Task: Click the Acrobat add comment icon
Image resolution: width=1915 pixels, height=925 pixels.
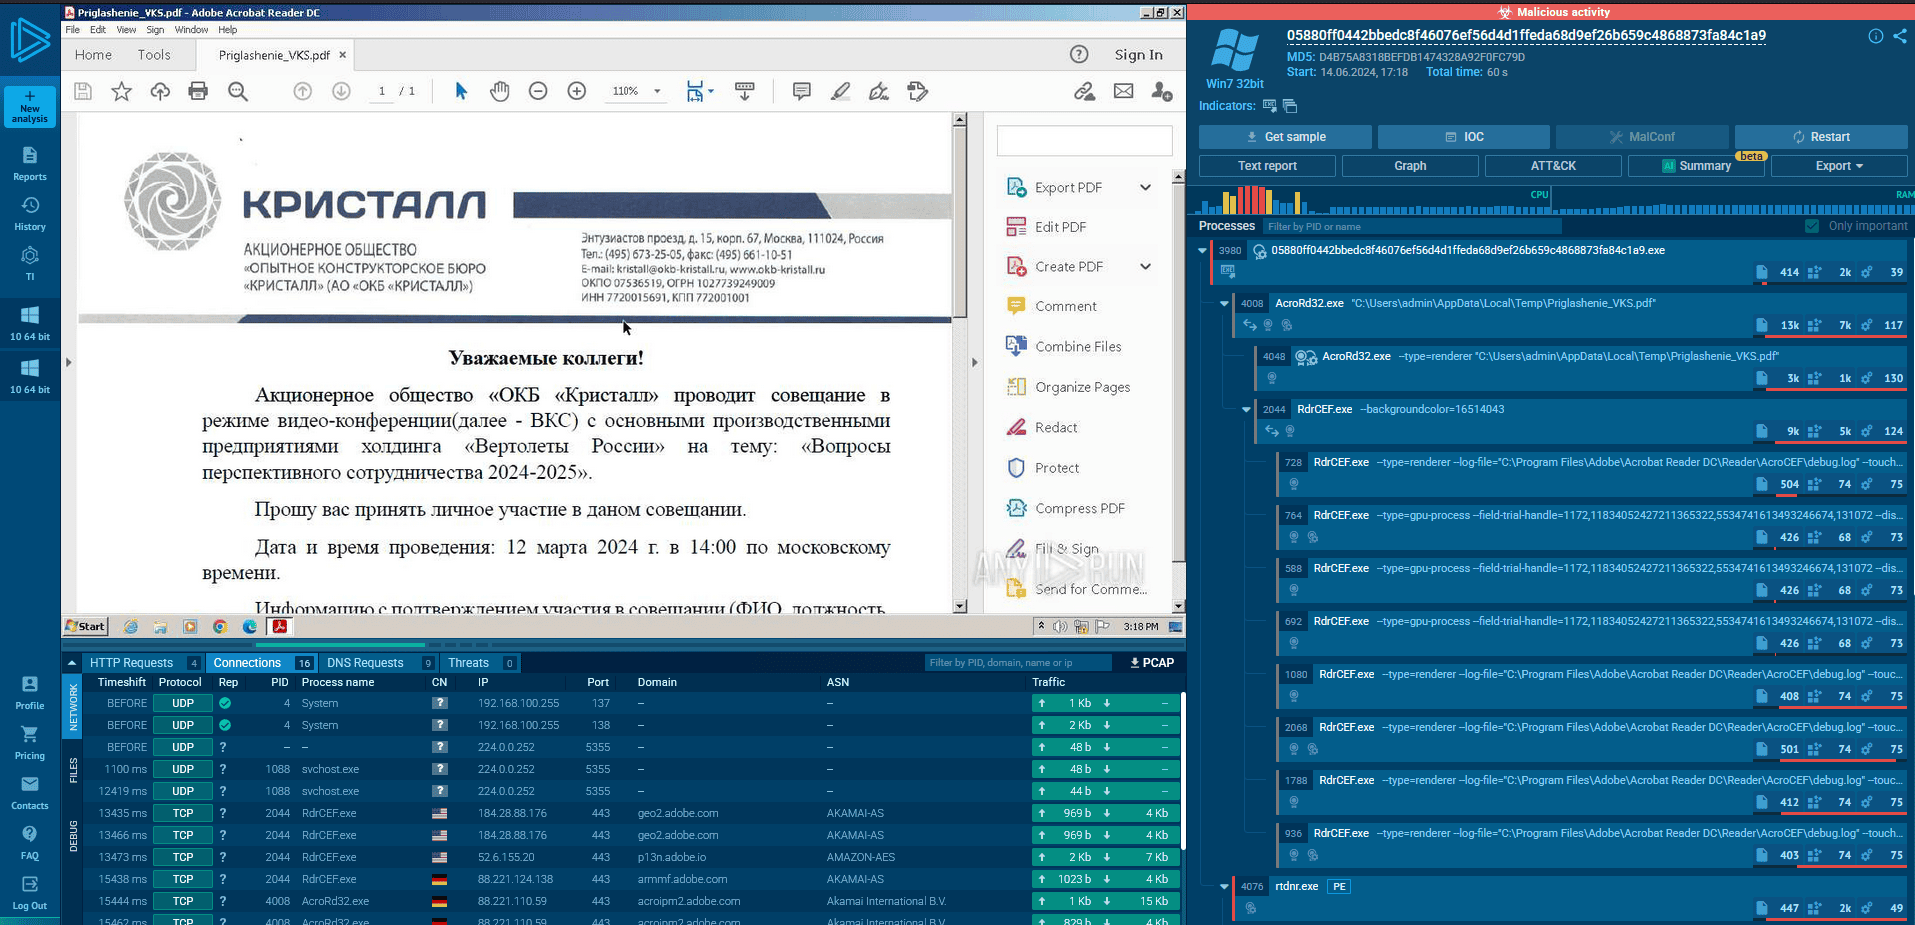Action: pyautogui.click(x=801, y=91)
